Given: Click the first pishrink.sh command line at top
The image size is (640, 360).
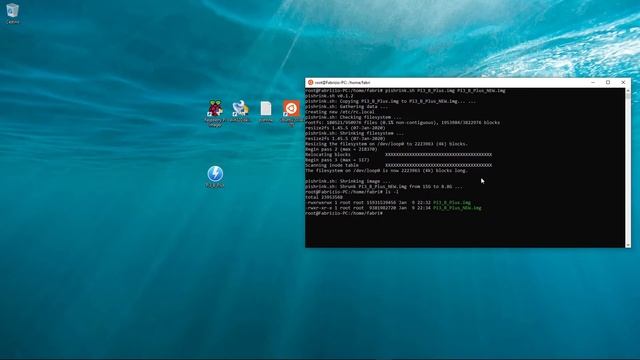Looking at the screenshot, I should [x=405, y=91].
